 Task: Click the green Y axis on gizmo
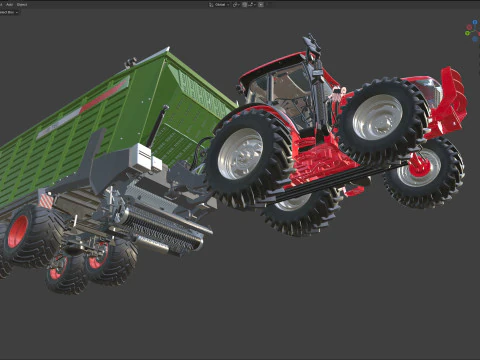[467, 33]
